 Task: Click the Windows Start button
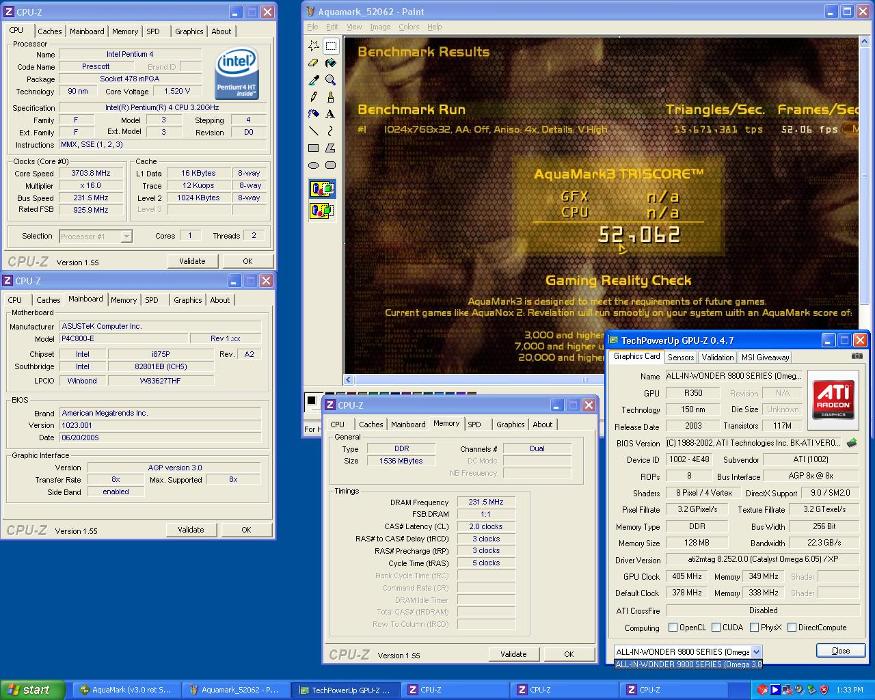pyautogui.click(x=32, y=690)
